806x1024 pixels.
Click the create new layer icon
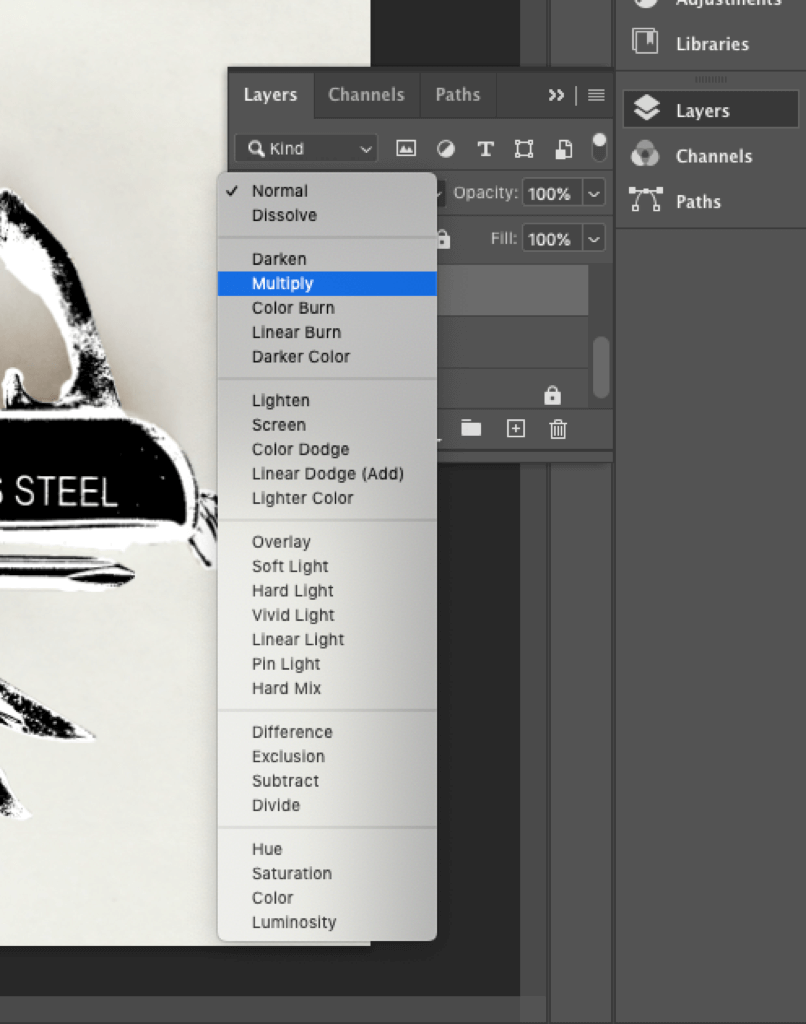coord(515,429)
